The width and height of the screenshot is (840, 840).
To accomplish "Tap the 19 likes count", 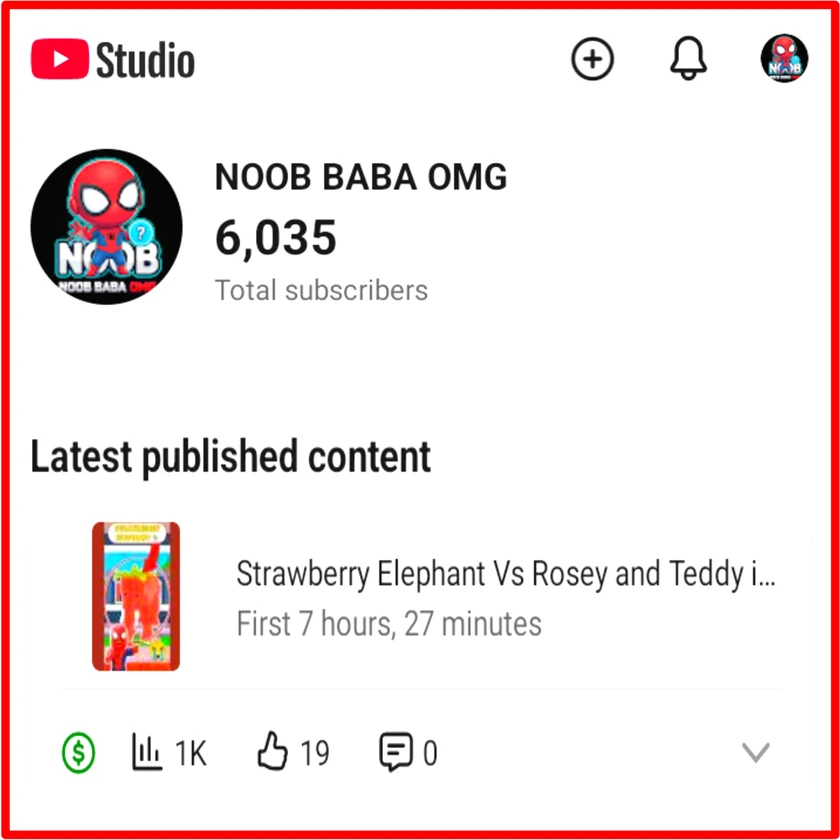I will pyautogui.click(x=315, y=753).
